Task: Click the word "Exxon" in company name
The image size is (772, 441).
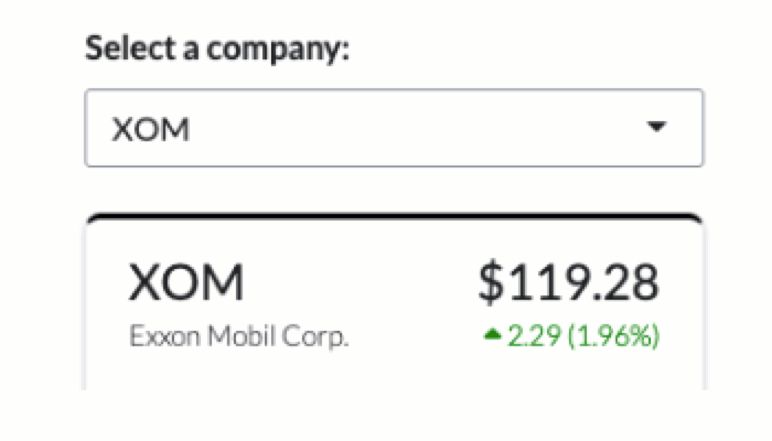Action: 164,336
